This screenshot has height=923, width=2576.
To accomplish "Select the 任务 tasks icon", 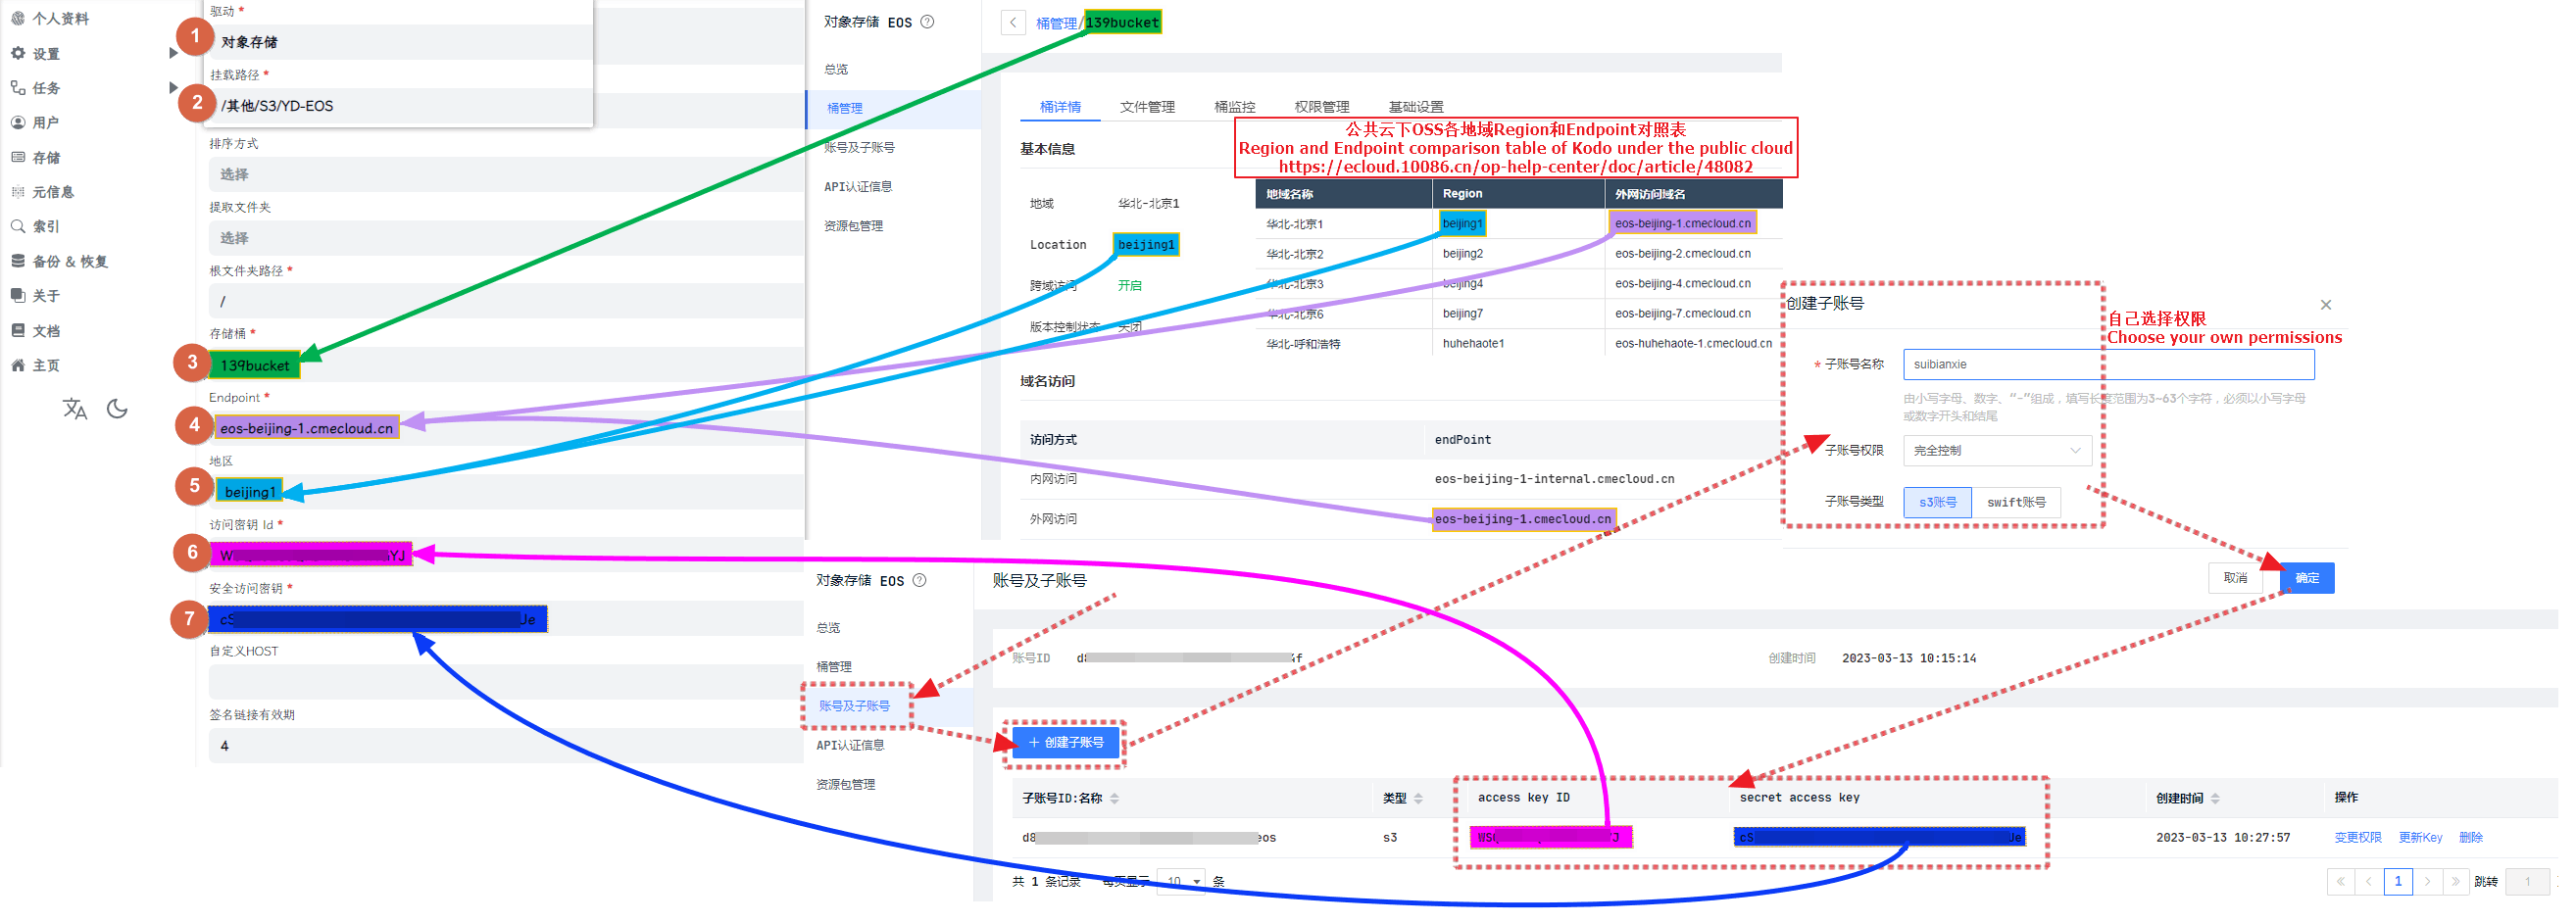I will (18, 88).
